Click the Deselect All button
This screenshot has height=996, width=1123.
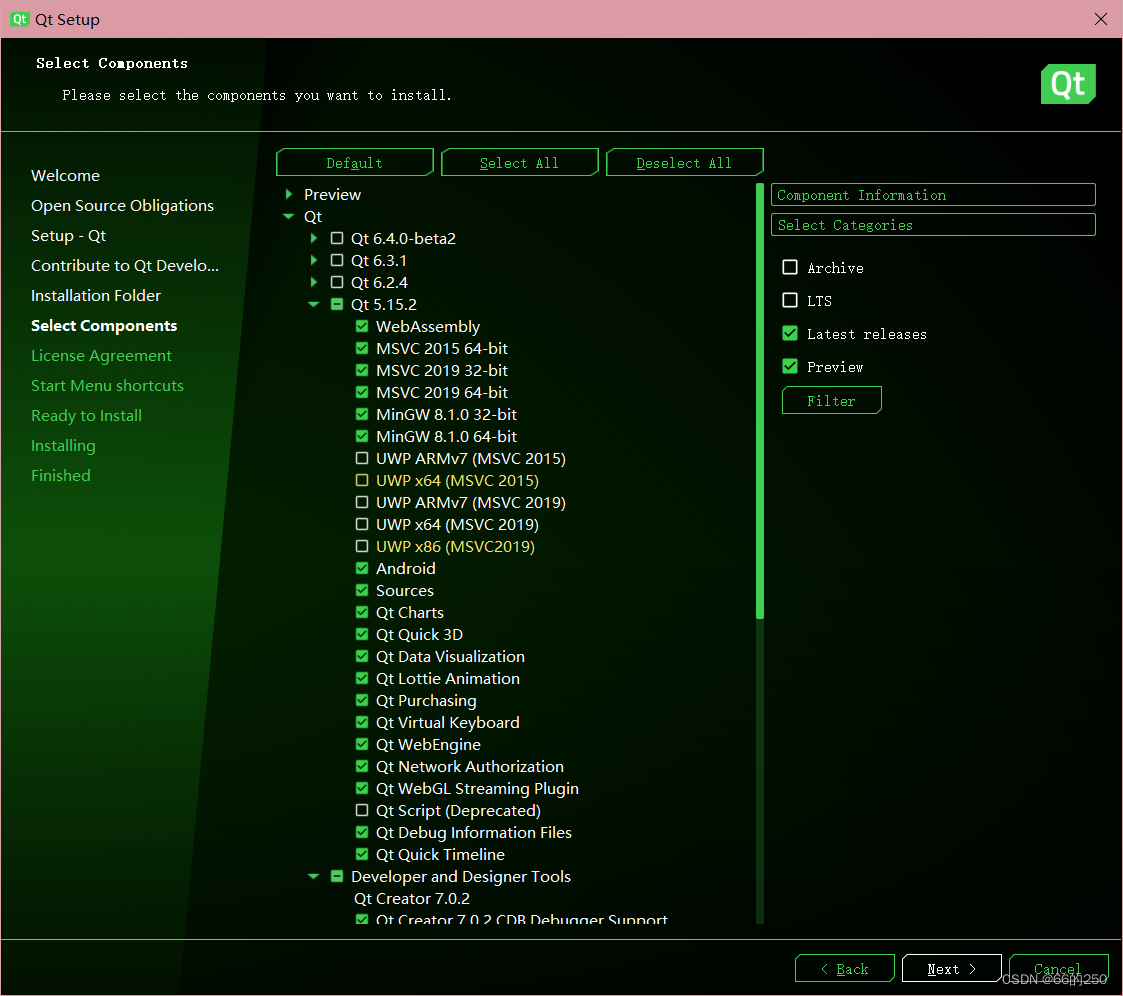tap(684, 163)
